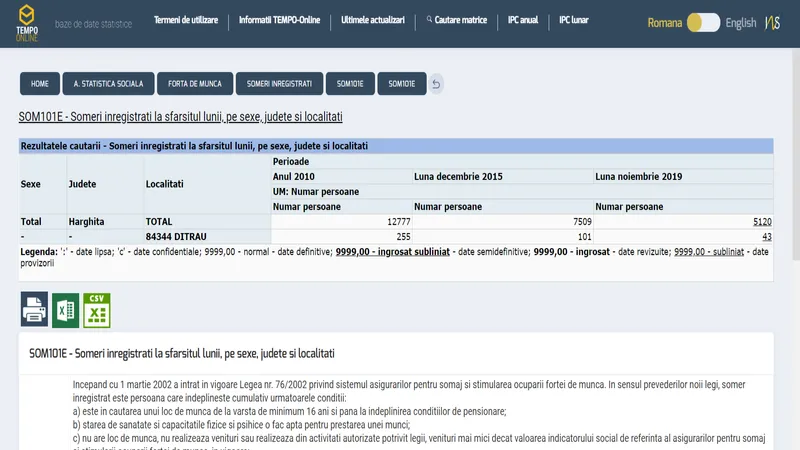
Task: Select Romana language label
Action: click(665, 23)
